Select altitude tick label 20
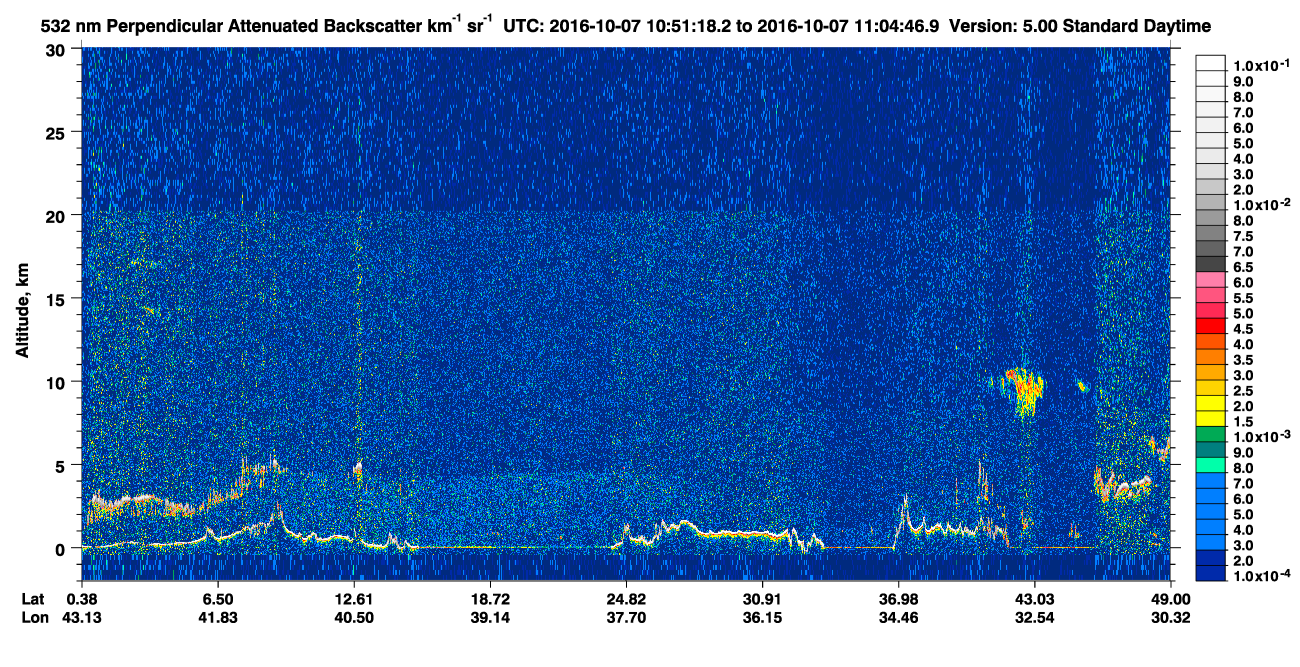 point(57,215)
